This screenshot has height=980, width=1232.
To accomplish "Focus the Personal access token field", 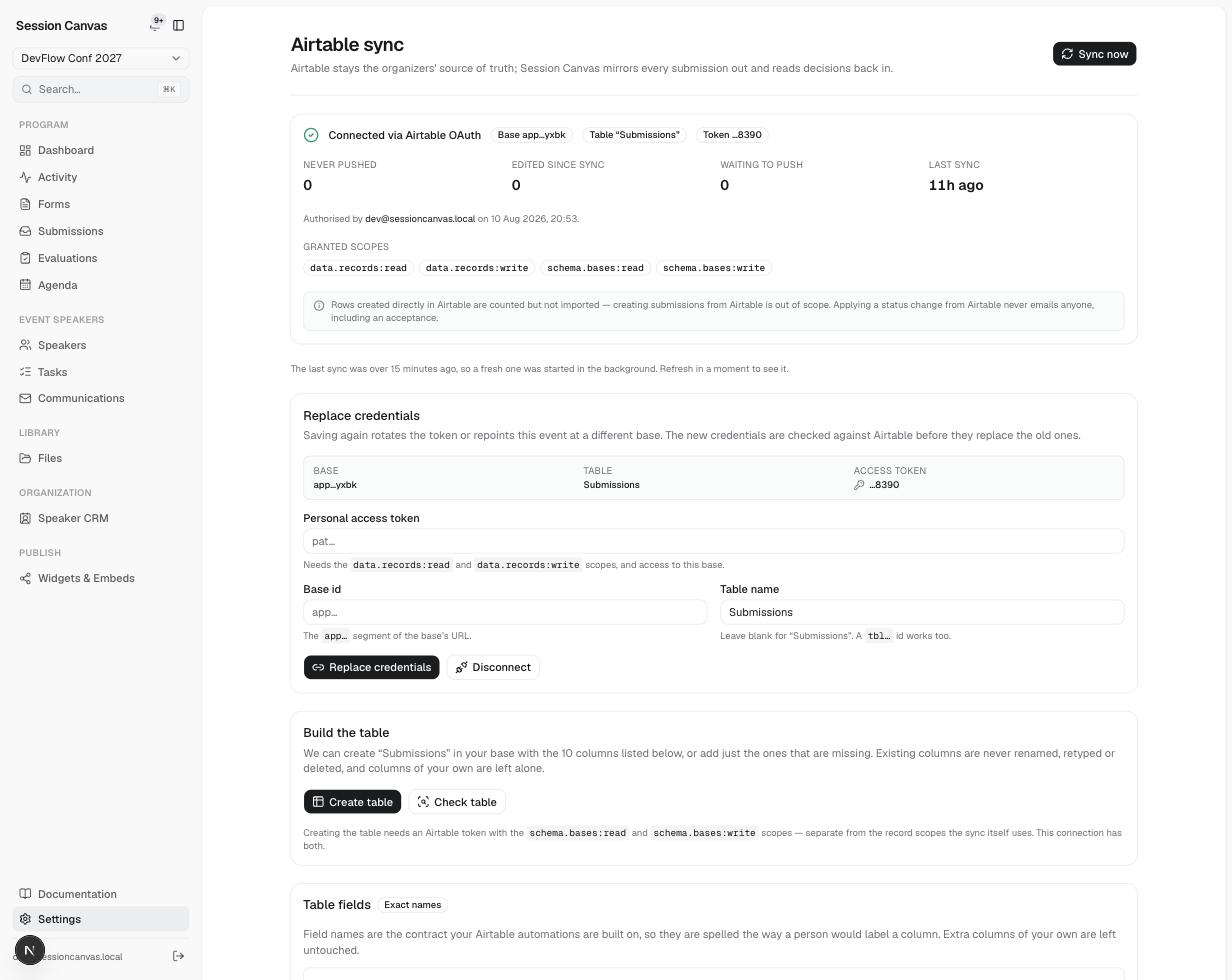I will (713, 541).
